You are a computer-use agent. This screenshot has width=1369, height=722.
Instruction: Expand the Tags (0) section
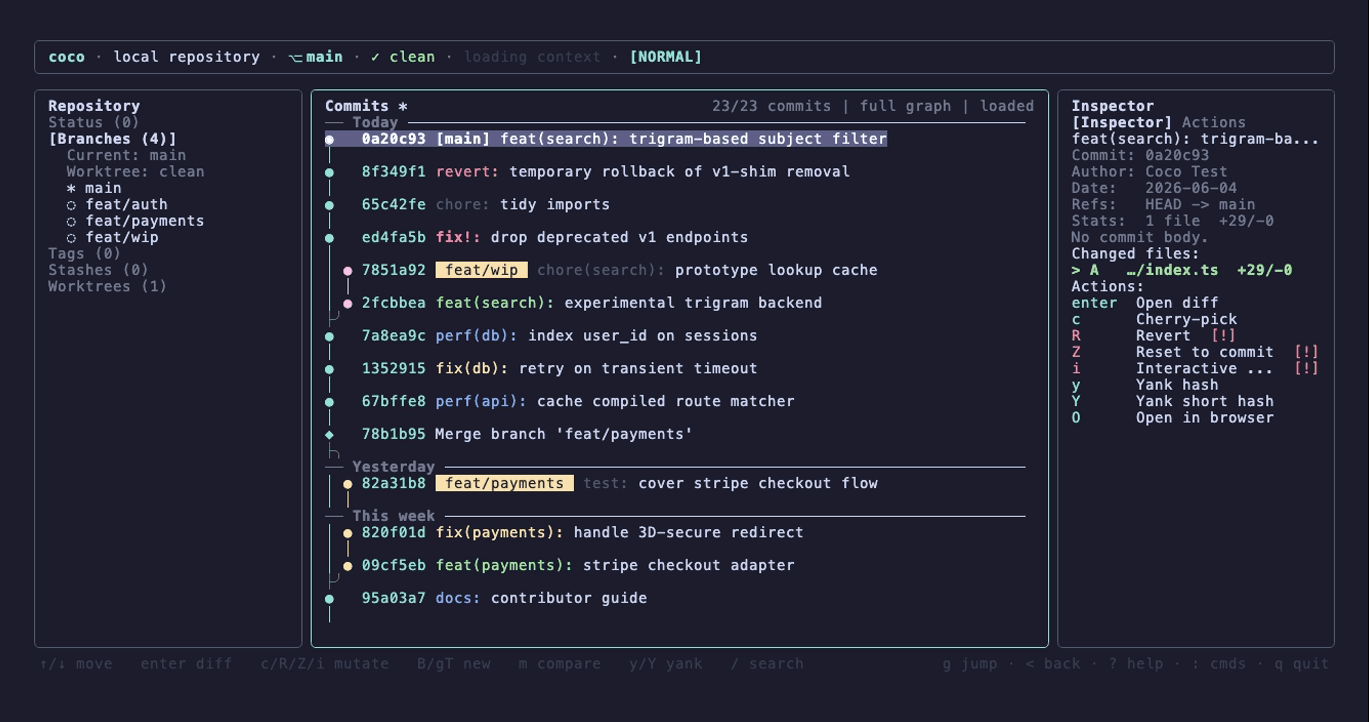[85, 254]
